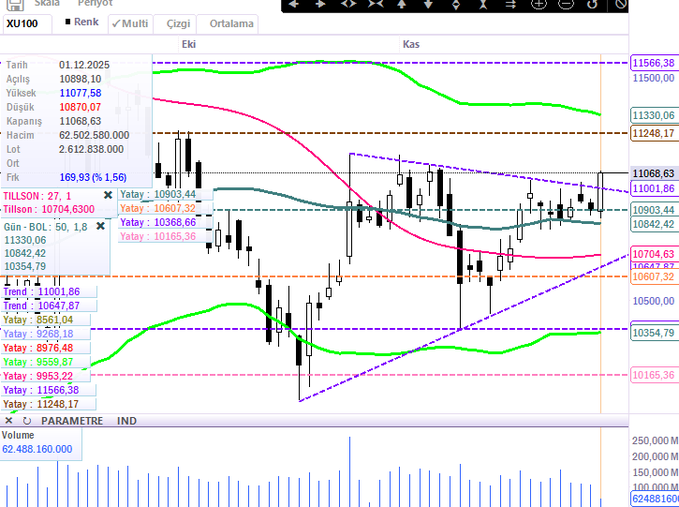Click the vertical stretch double-arrow icon
This screenshot has height=507, width=679.
[456, 4]
